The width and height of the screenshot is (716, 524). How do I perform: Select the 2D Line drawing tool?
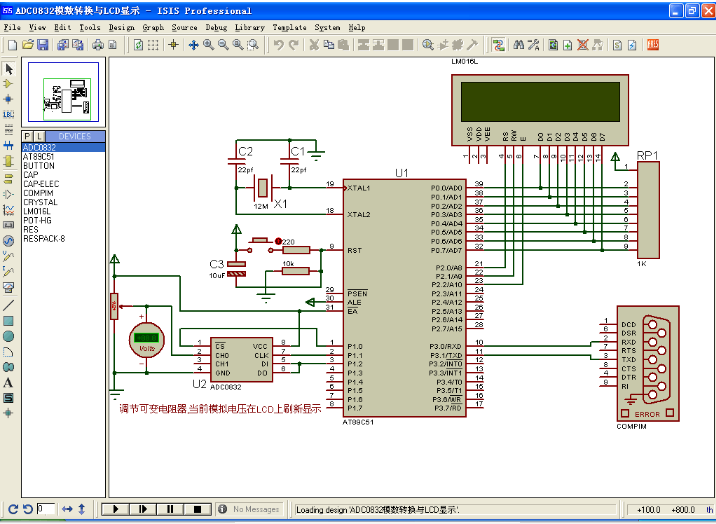pyautogui.click(x=8, y=305)
